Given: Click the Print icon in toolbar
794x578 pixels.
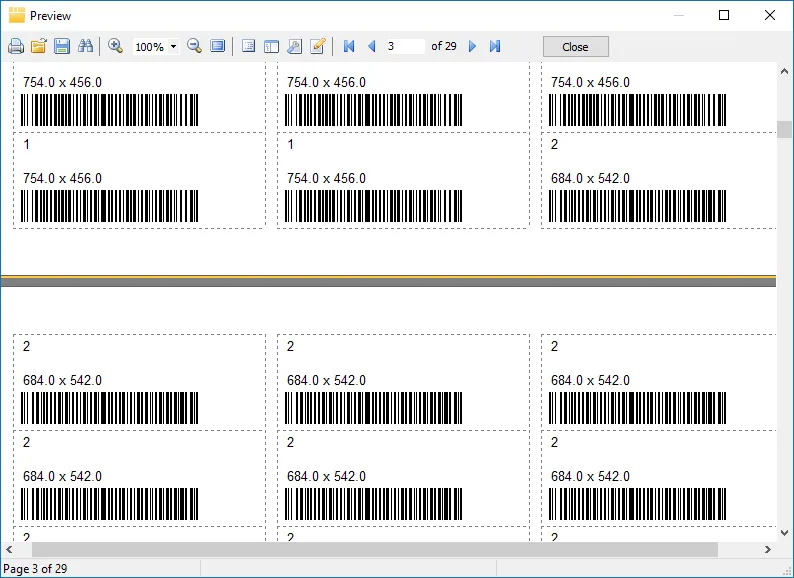Looking at the screenshot, I should point(16,46).
